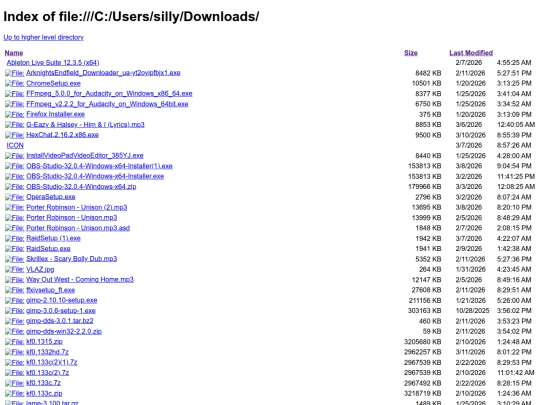This screenshot has width=540, height=405.
Task: Open OBS-Studio-32.0.4-Windows-x64-Installer.exe link
Action: tap(95, 176)
